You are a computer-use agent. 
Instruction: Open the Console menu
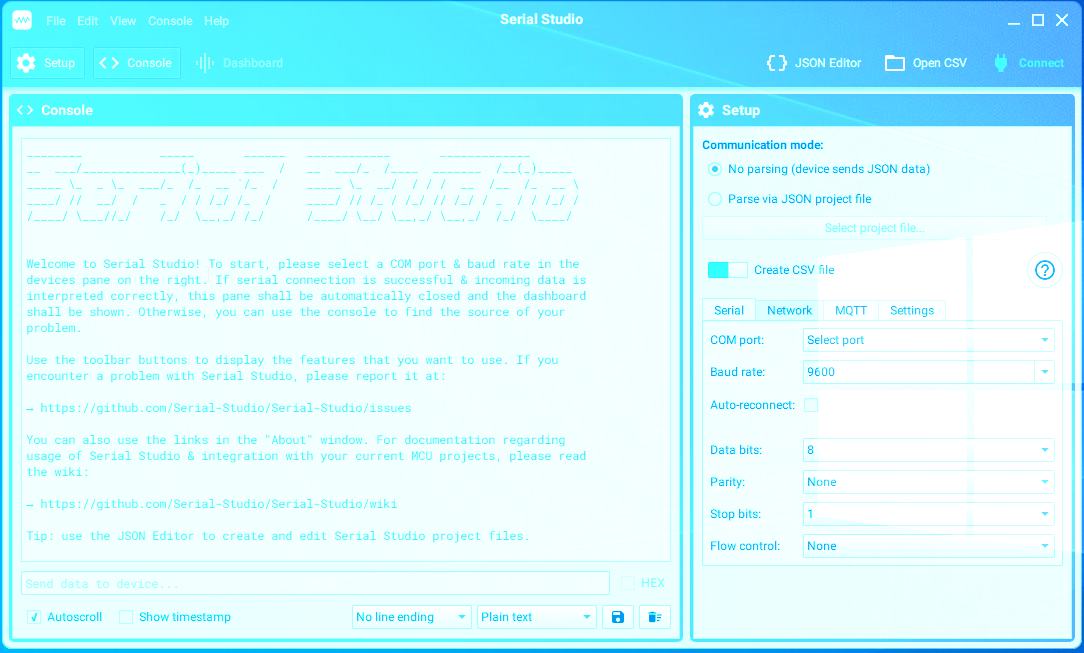pyautogui.click(x=170, y=20)
